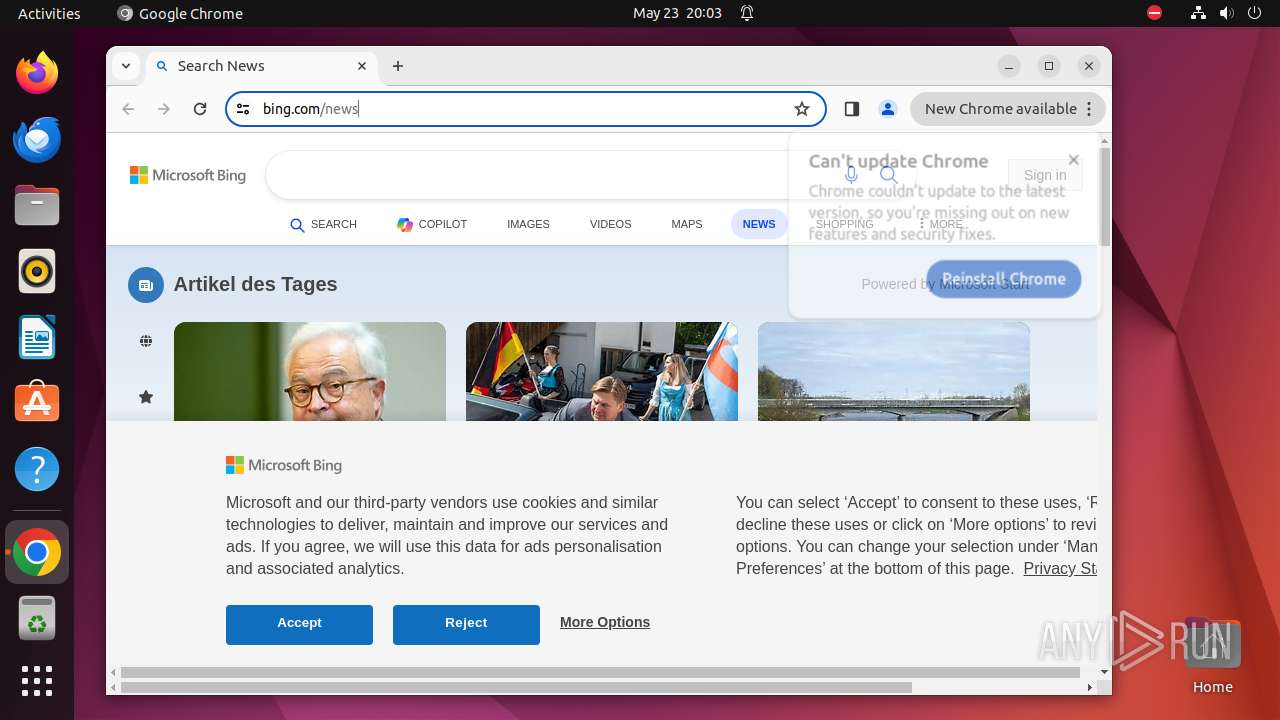The height and width of the screenshot is (720, 1280).
Task: Reject the cookie consent
Action: click(466, 624)
